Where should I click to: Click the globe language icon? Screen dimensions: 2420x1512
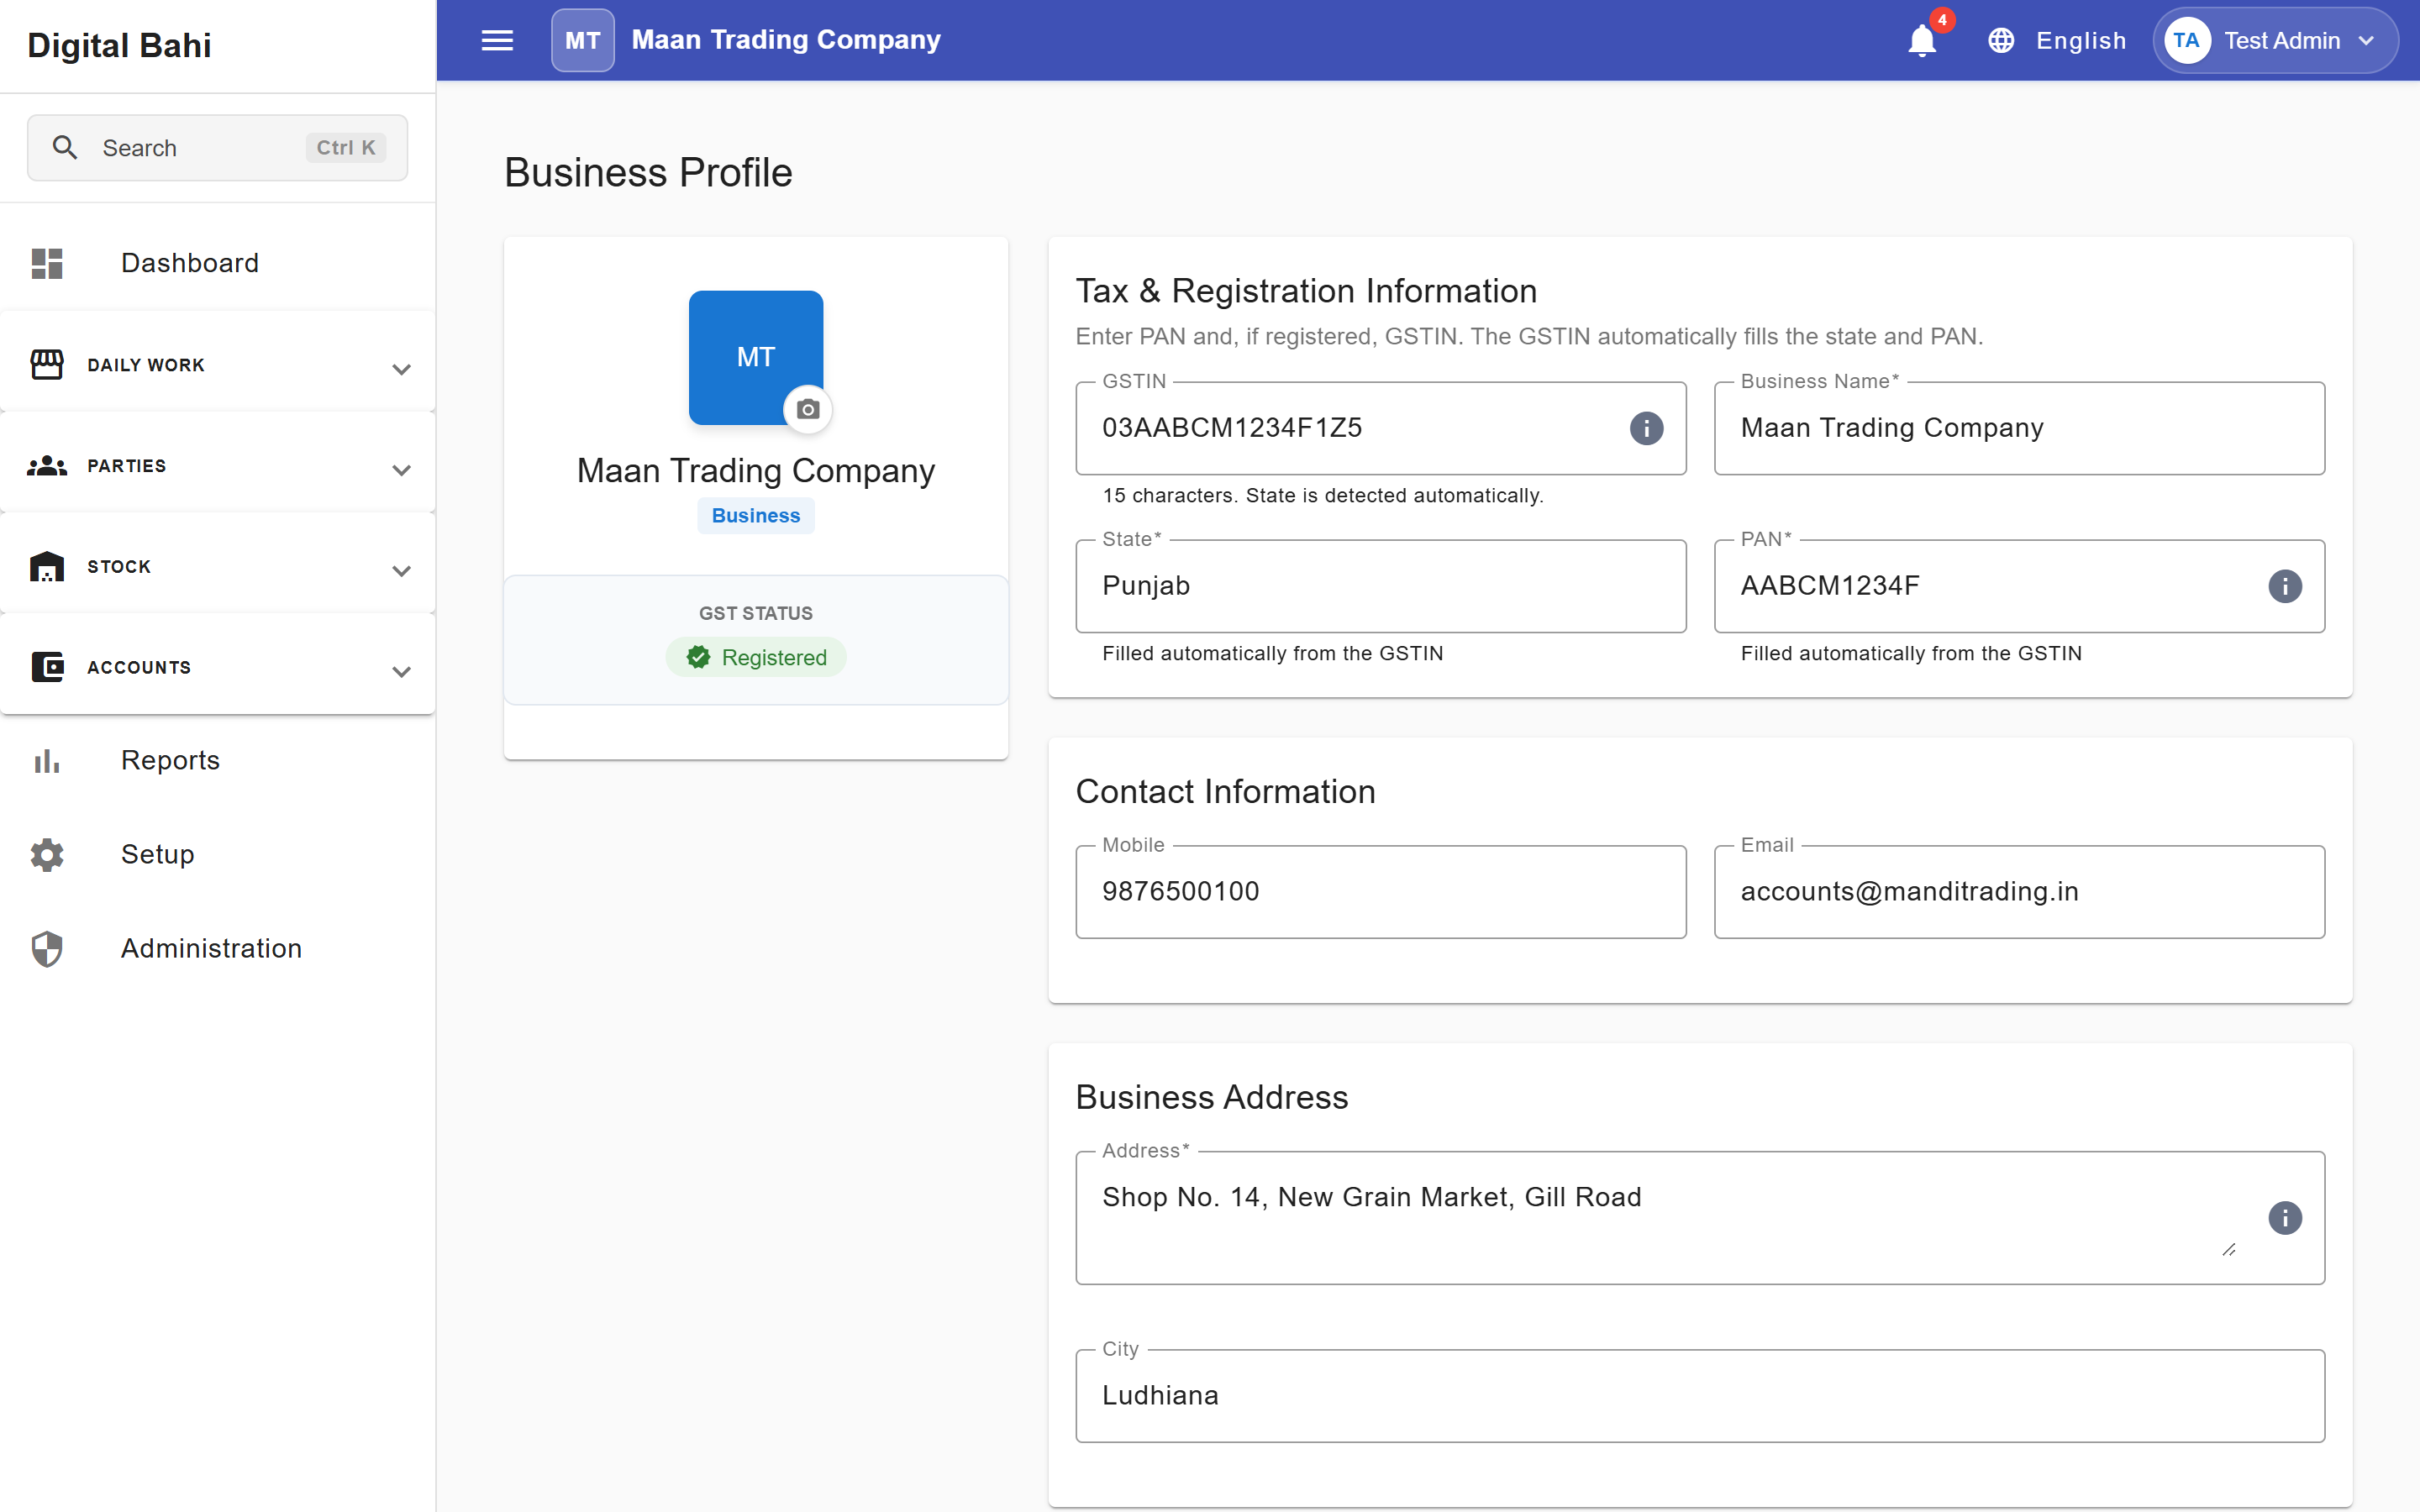point(2000,41)
